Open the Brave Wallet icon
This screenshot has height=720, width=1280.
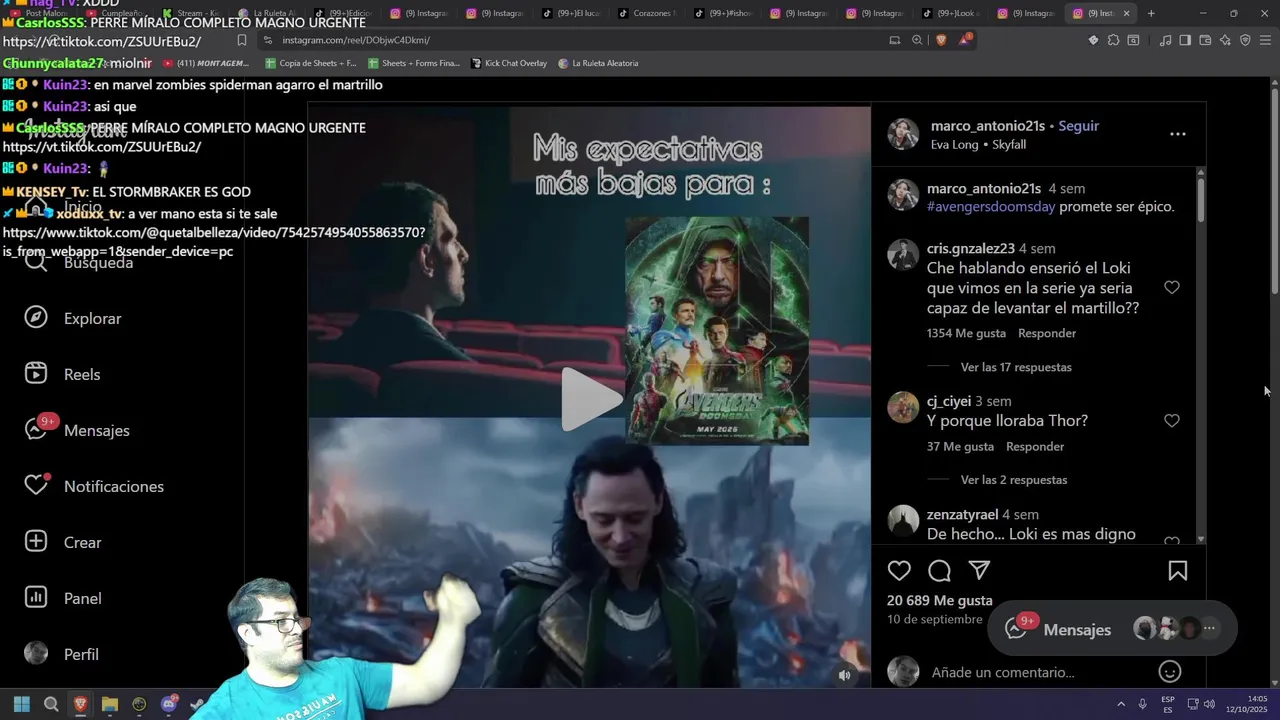1205,40
